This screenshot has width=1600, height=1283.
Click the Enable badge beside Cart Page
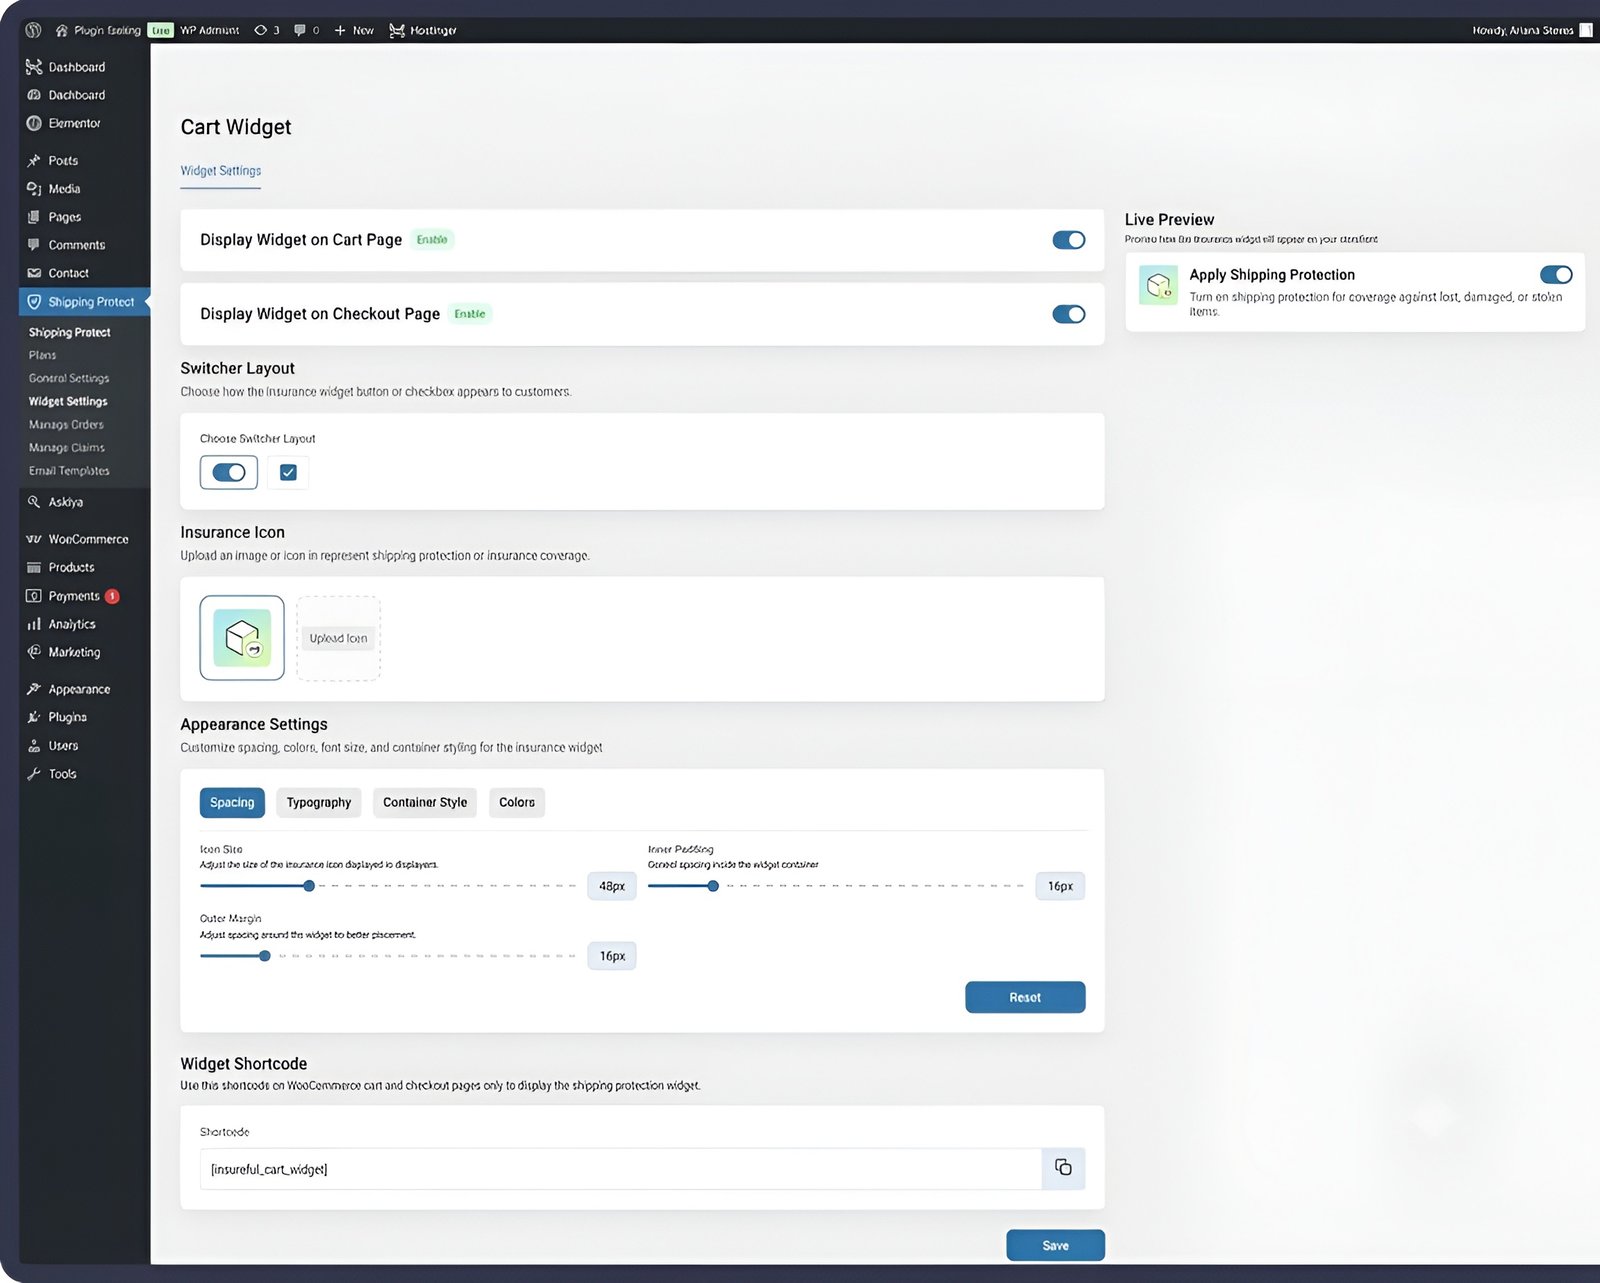tap(432, 240)
